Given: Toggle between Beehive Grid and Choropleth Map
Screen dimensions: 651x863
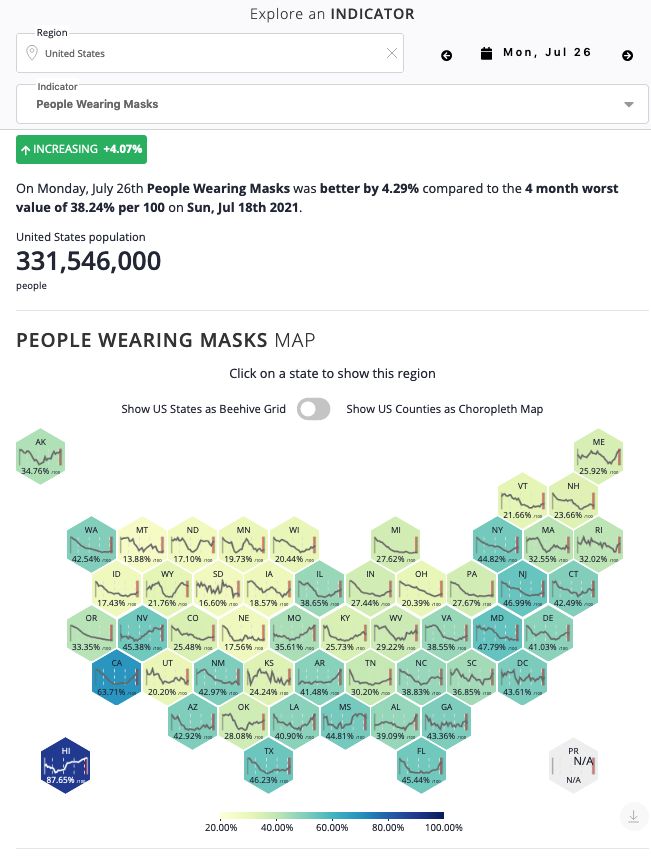Looking at the screenshot, I should [313, 409].
